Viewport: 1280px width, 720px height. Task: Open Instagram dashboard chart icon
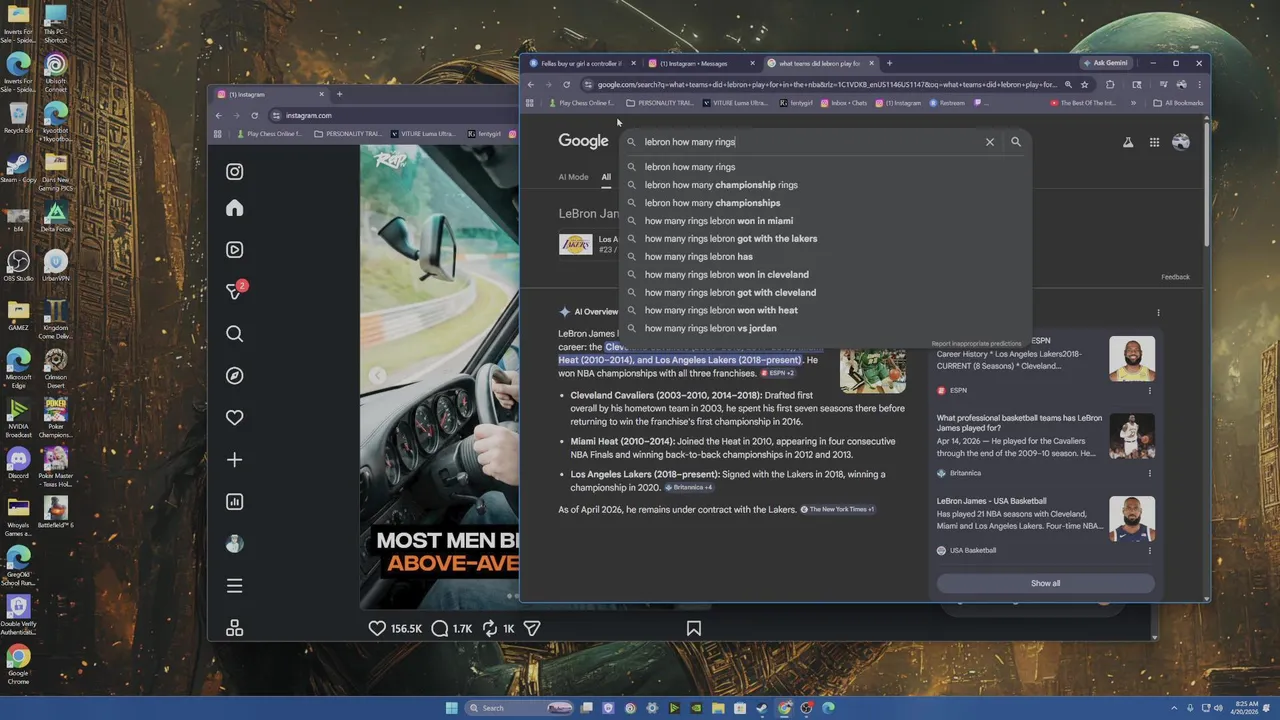(x=234, y=502)
